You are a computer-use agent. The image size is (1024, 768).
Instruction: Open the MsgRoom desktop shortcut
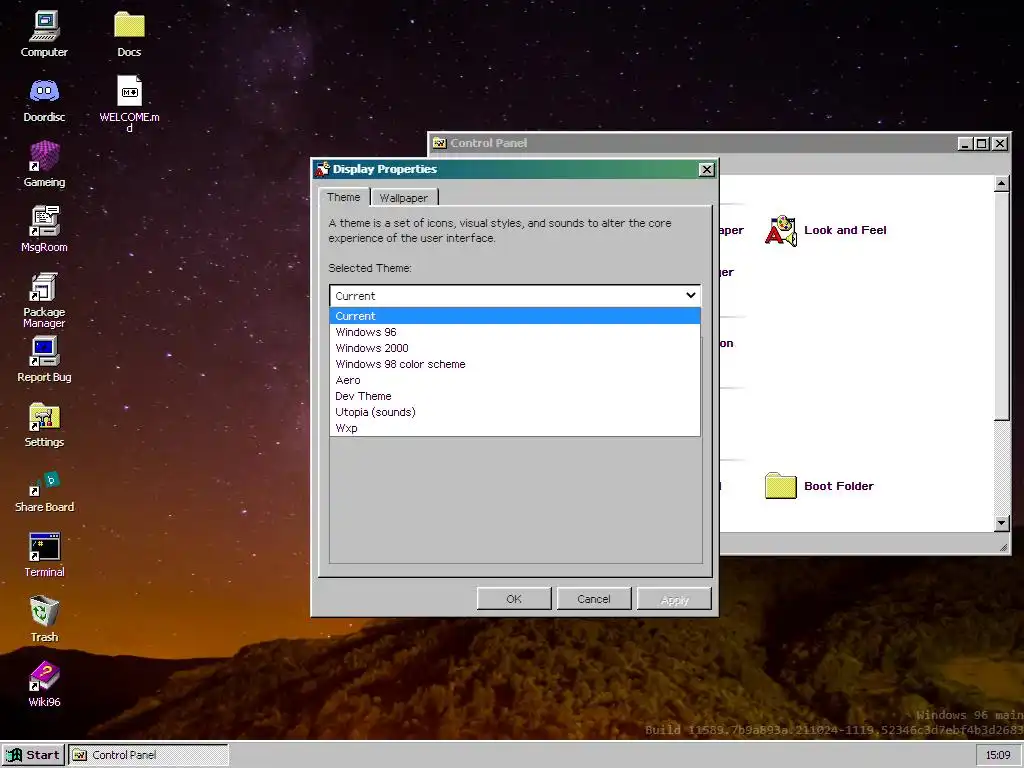click(x=44, y=229)
